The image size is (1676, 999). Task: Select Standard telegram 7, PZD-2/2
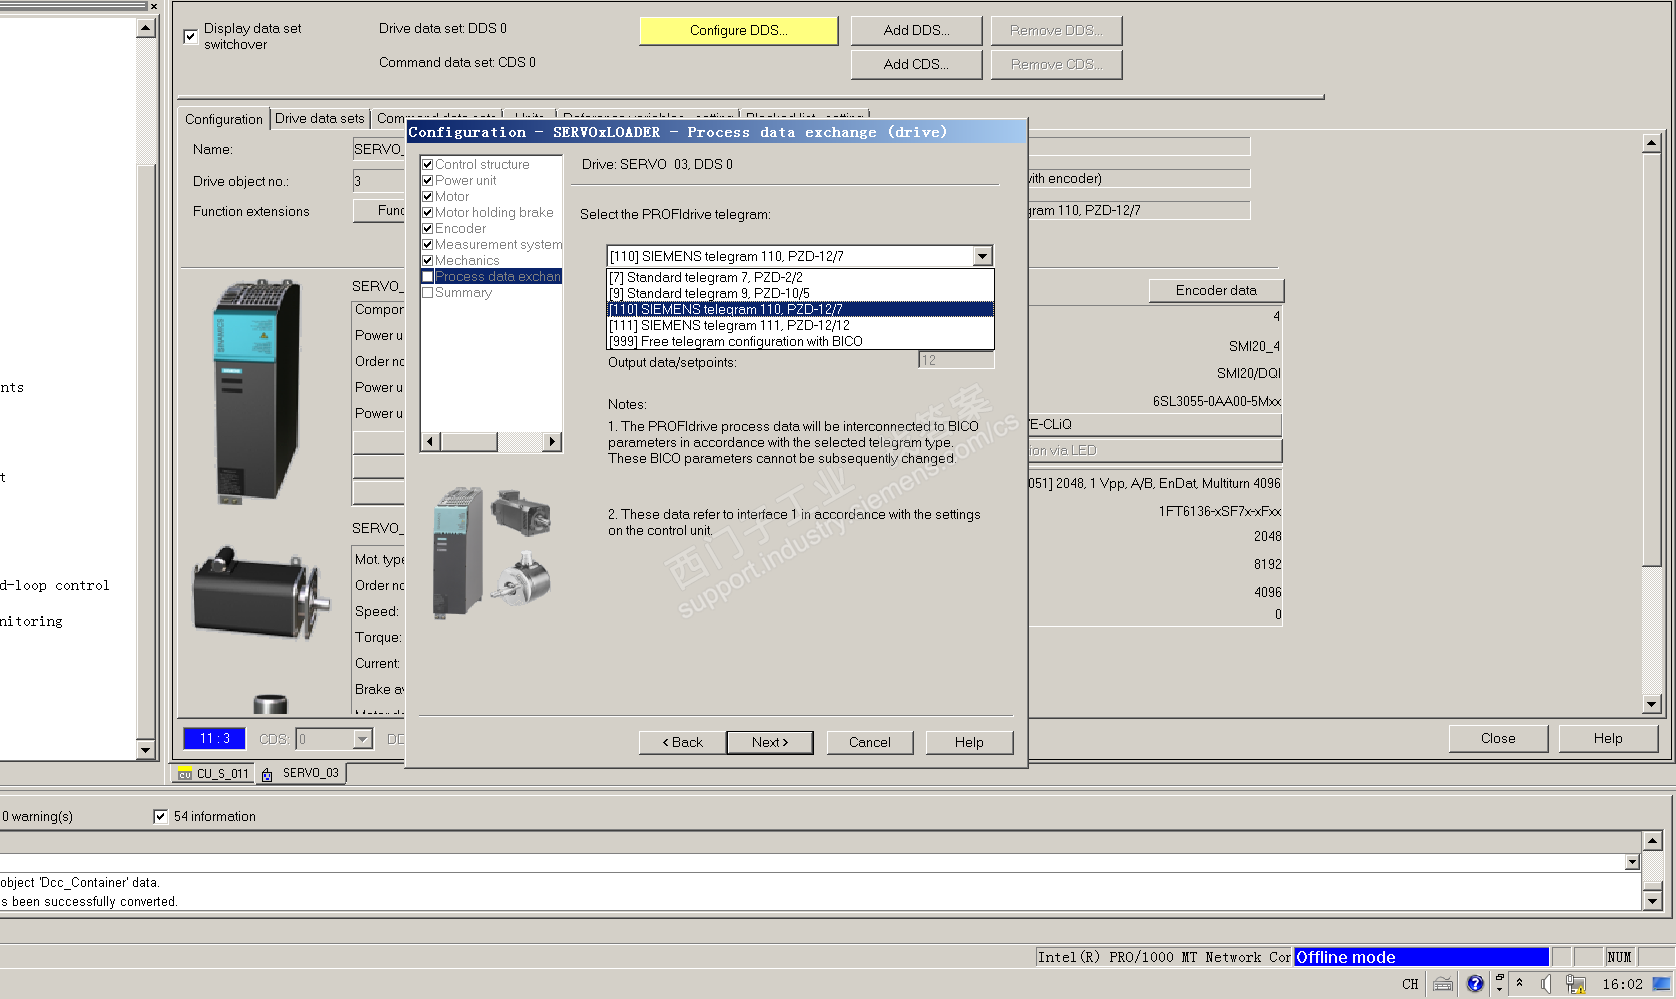[x=800, y=278]
